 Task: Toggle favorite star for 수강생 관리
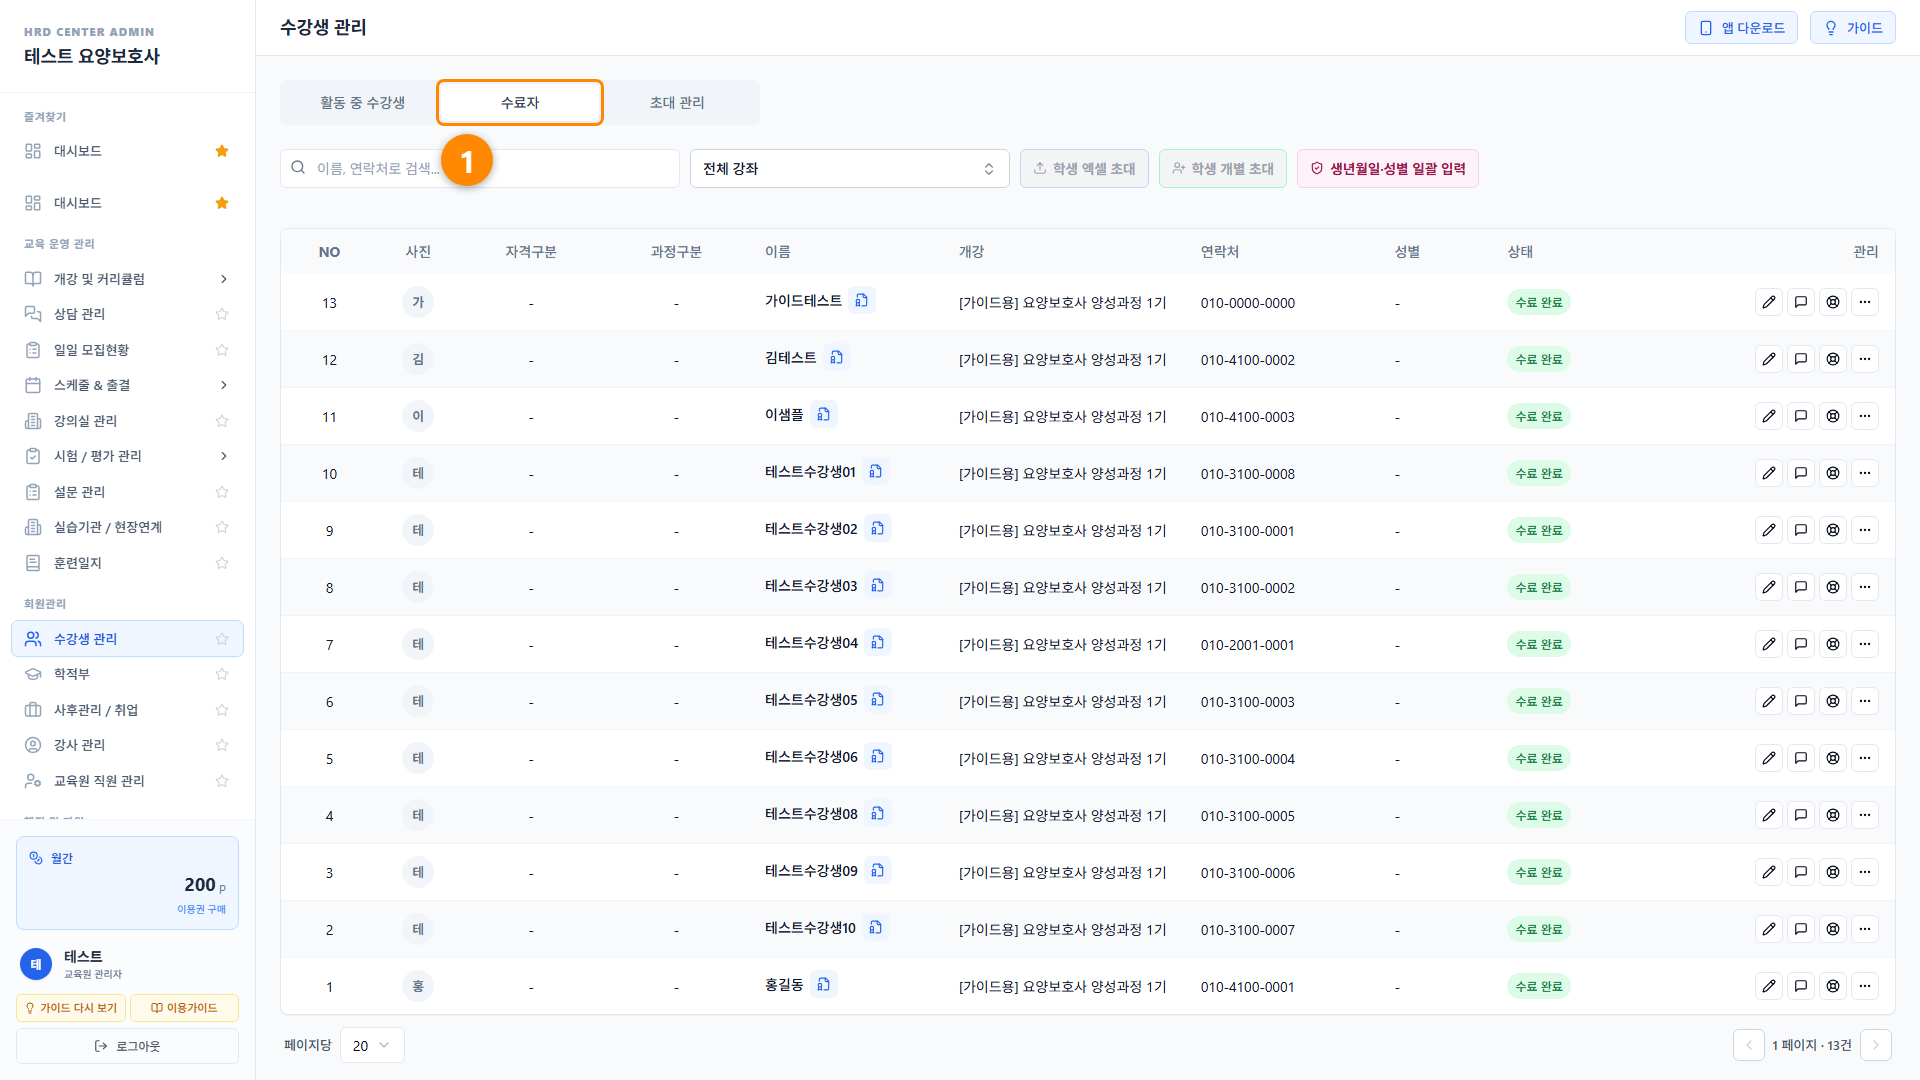222,639
